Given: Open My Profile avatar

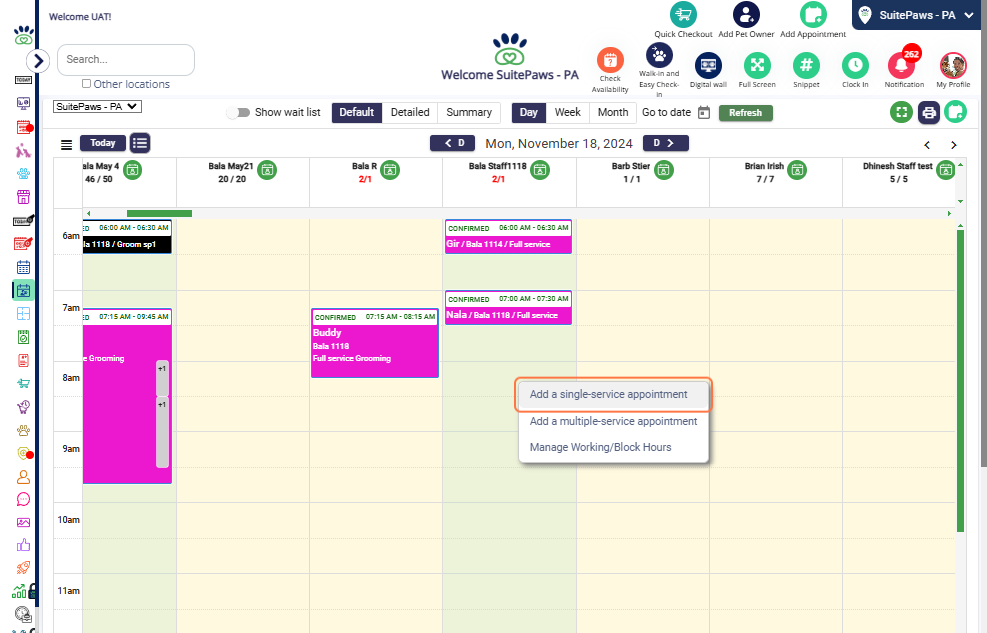Looking at the screenshot, I should click(x=953, y=65).
